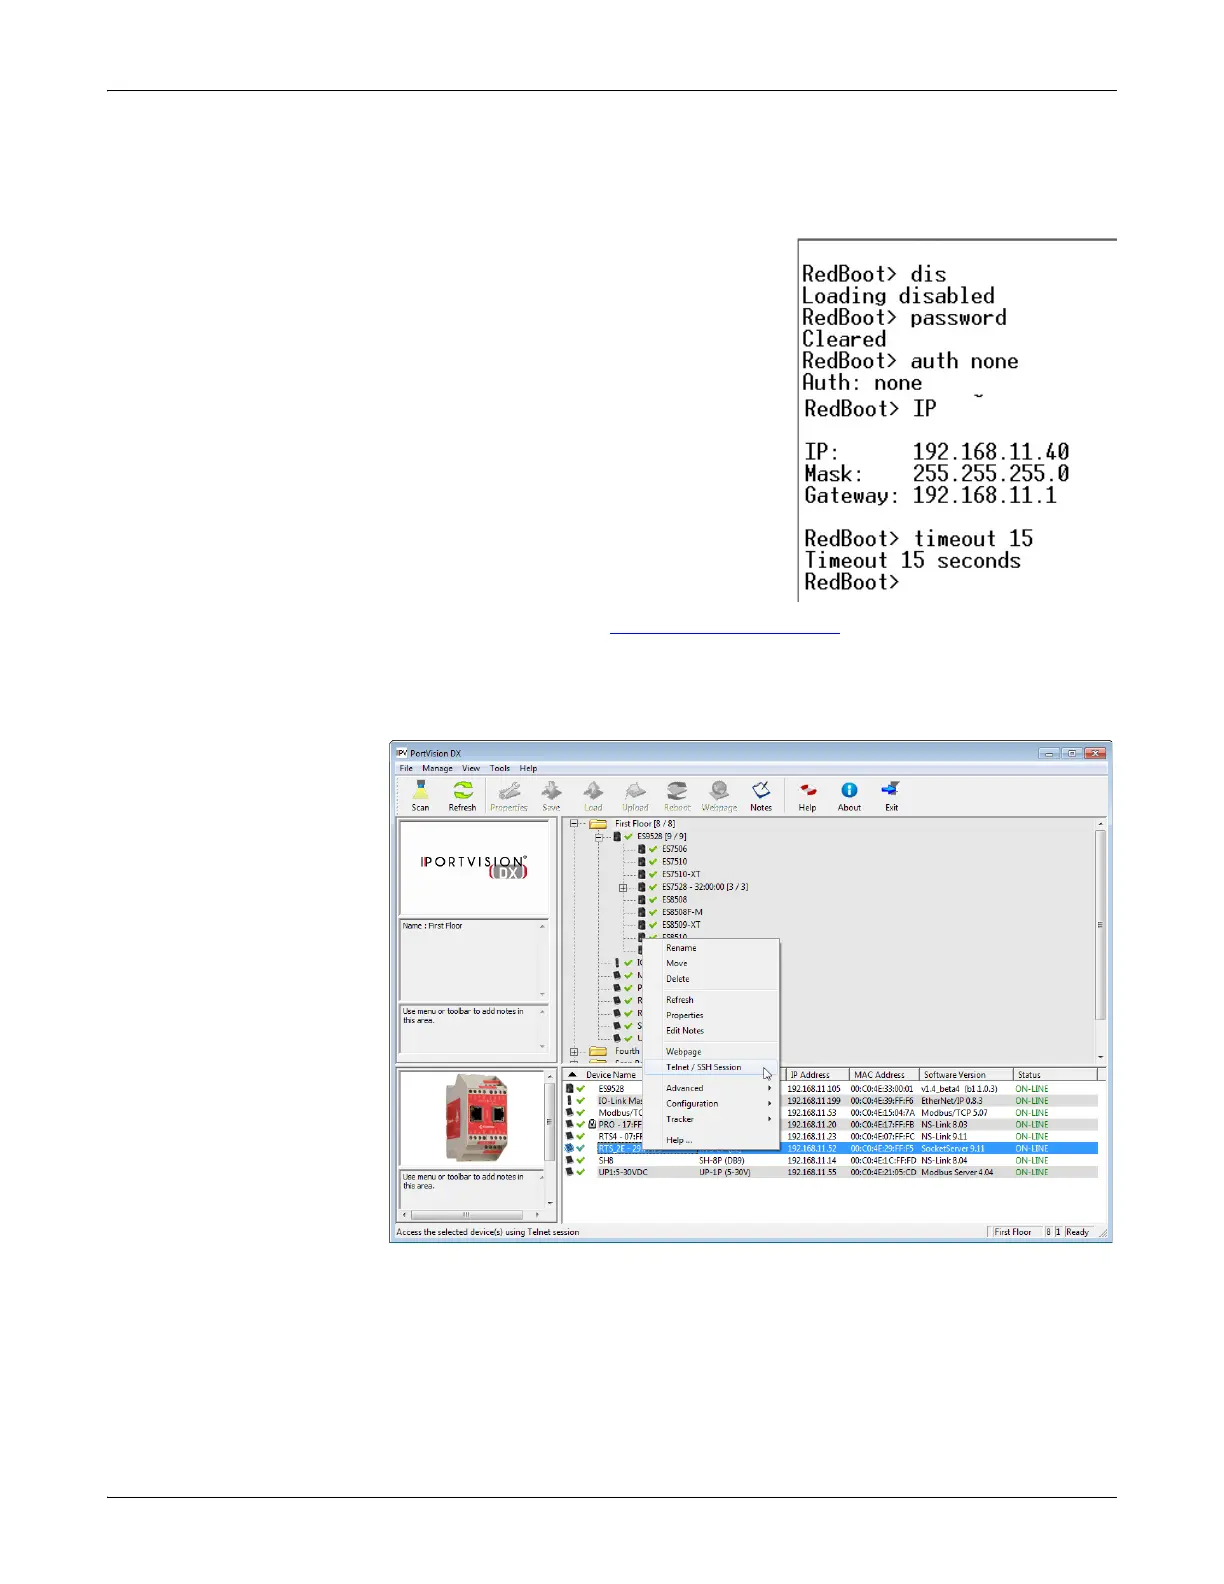Click device icon beside ES7506

coord(642,849)
